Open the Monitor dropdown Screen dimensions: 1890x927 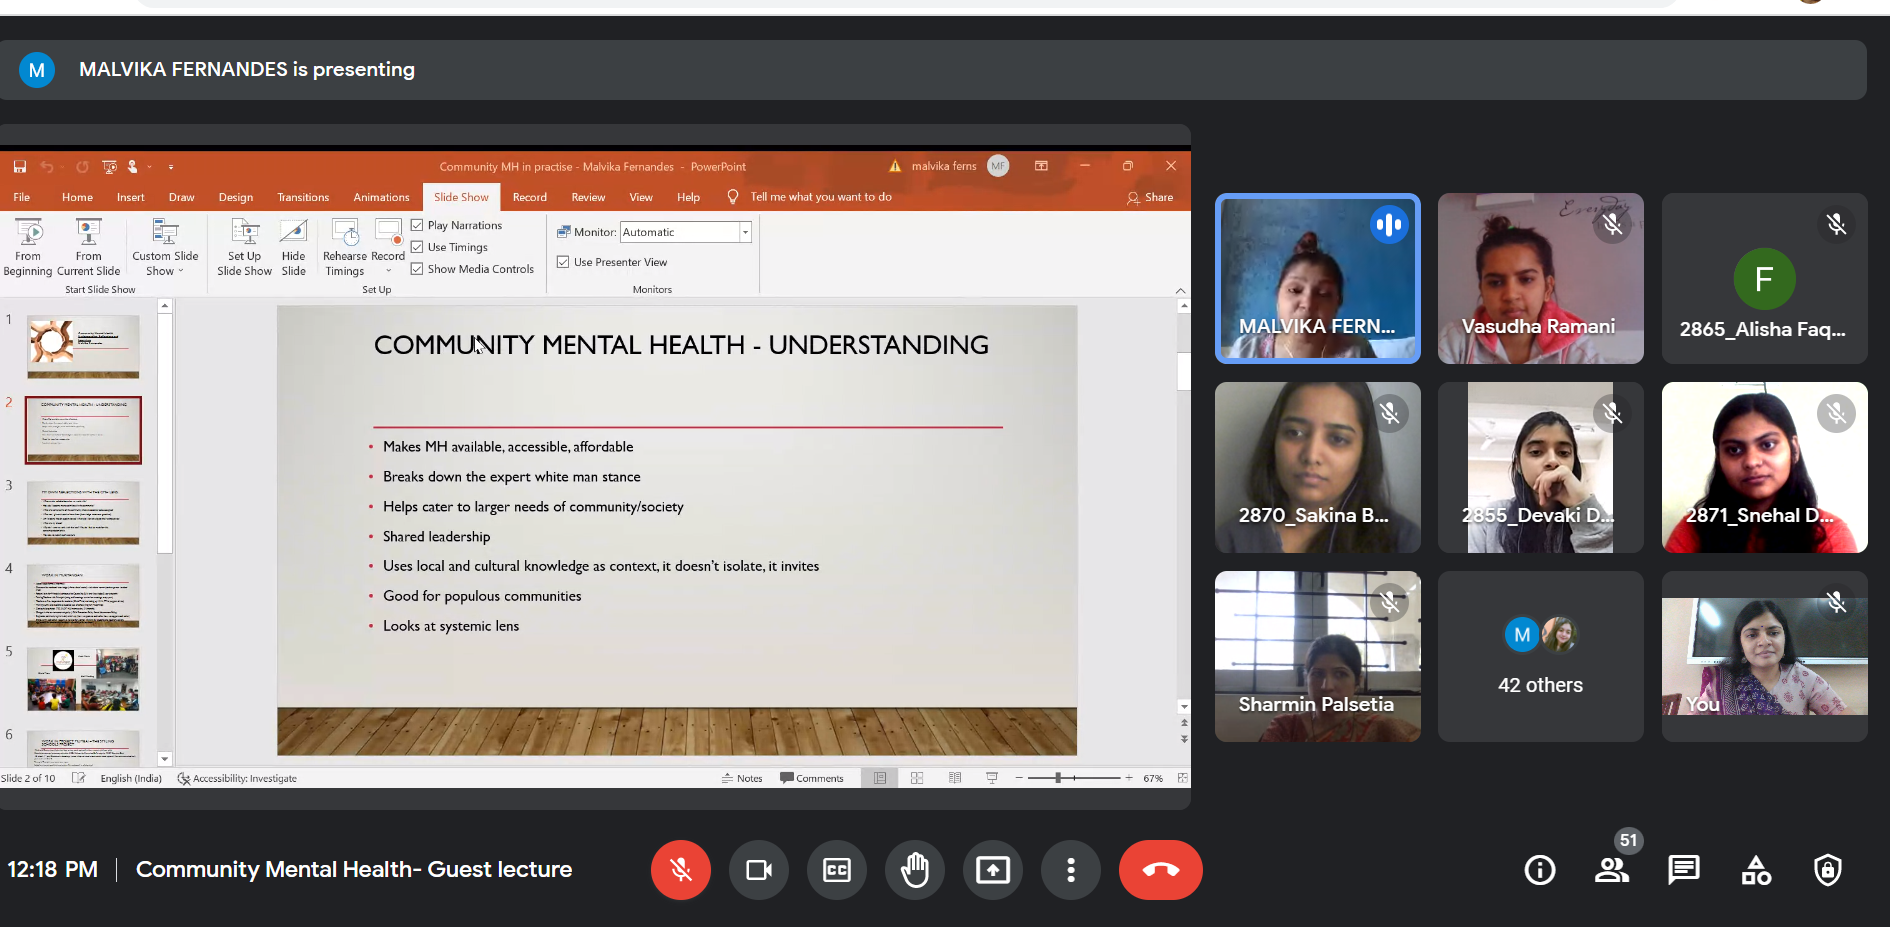[x=745, y=231]
